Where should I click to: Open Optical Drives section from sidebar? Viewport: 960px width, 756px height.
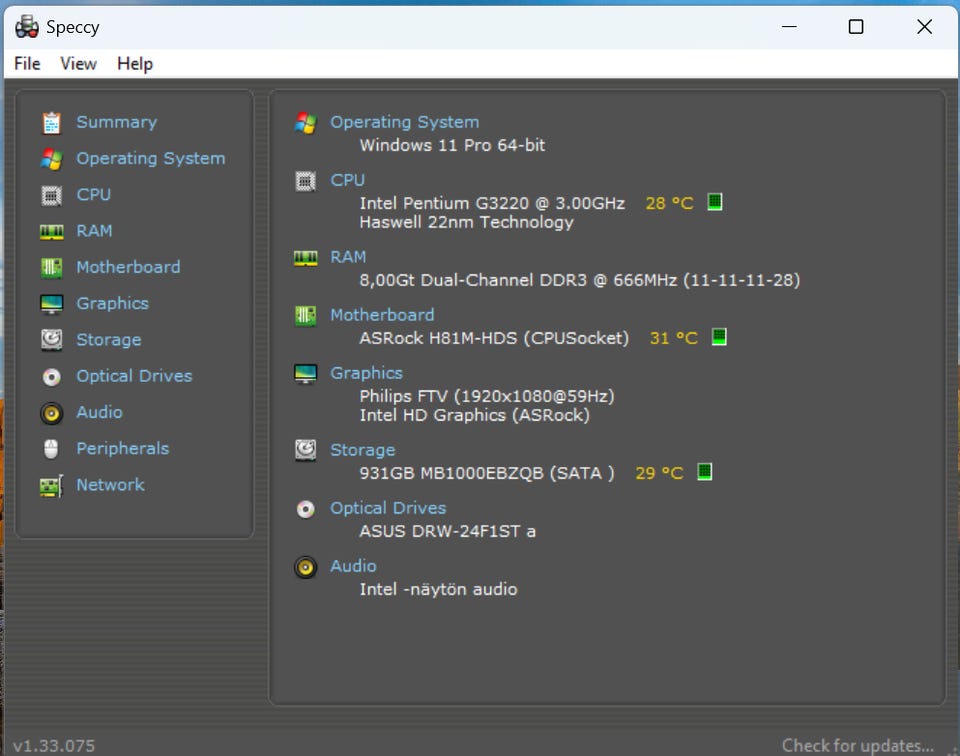[134, 376]
